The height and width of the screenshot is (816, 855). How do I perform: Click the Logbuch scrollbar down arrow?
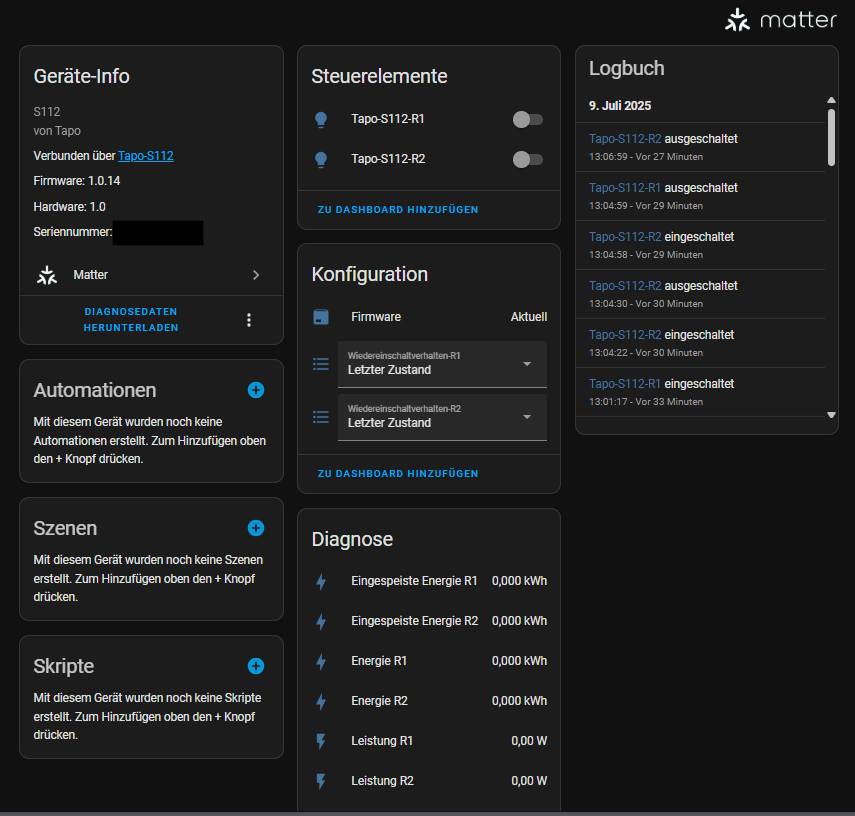tap(831, 414)
